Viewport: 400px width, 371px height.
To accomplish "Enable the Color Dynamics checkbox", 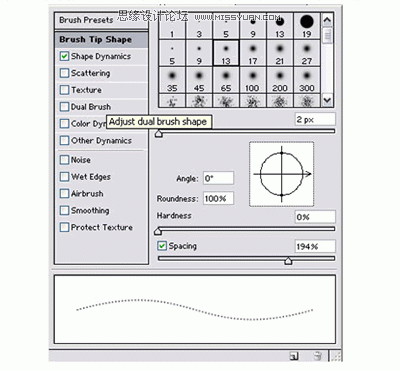I will coord(64,124).
